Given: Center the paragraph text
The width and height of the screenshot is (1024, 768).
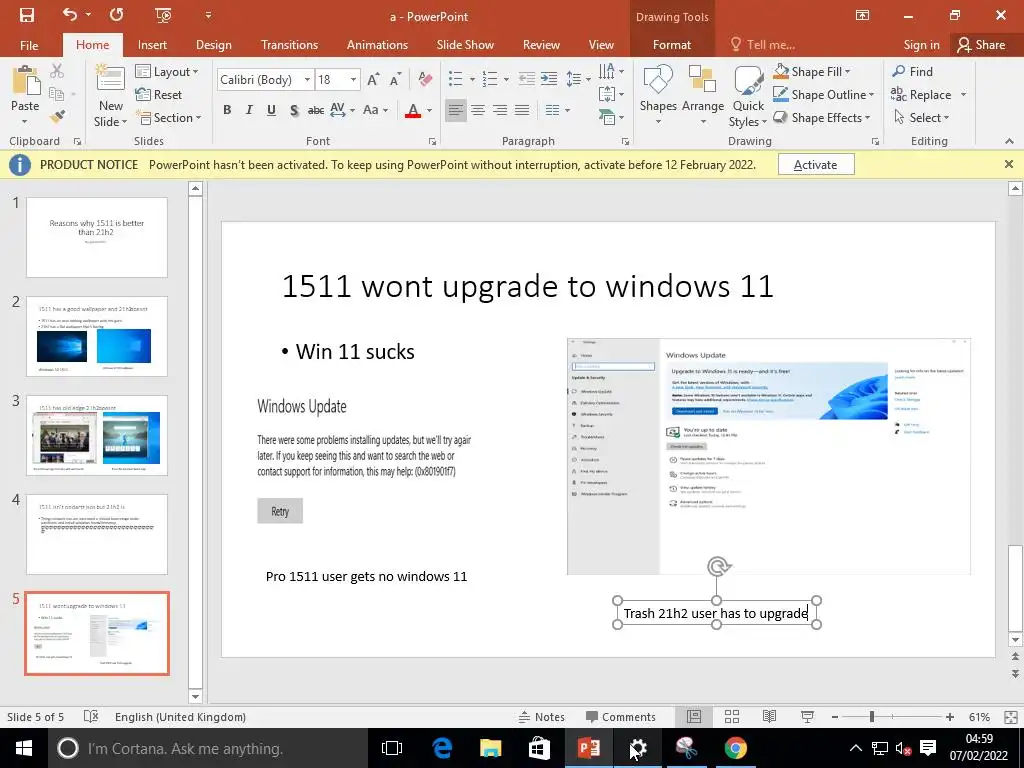Looking at the screenshot, I should 478,110.
